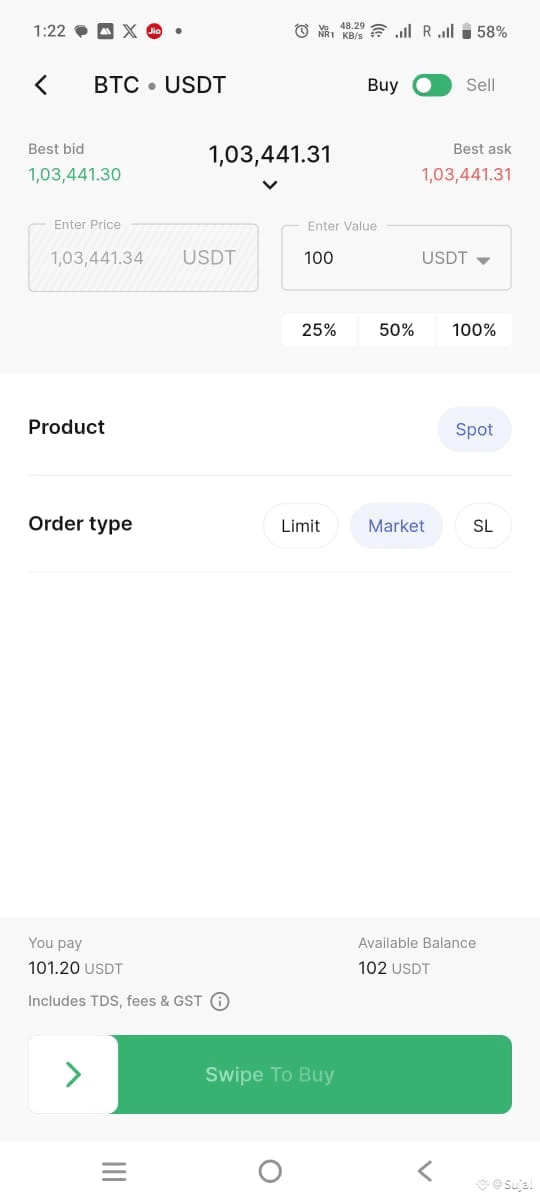
Task: Open the USDT currency dropdown in Enter Value
Action: point(456,258)
